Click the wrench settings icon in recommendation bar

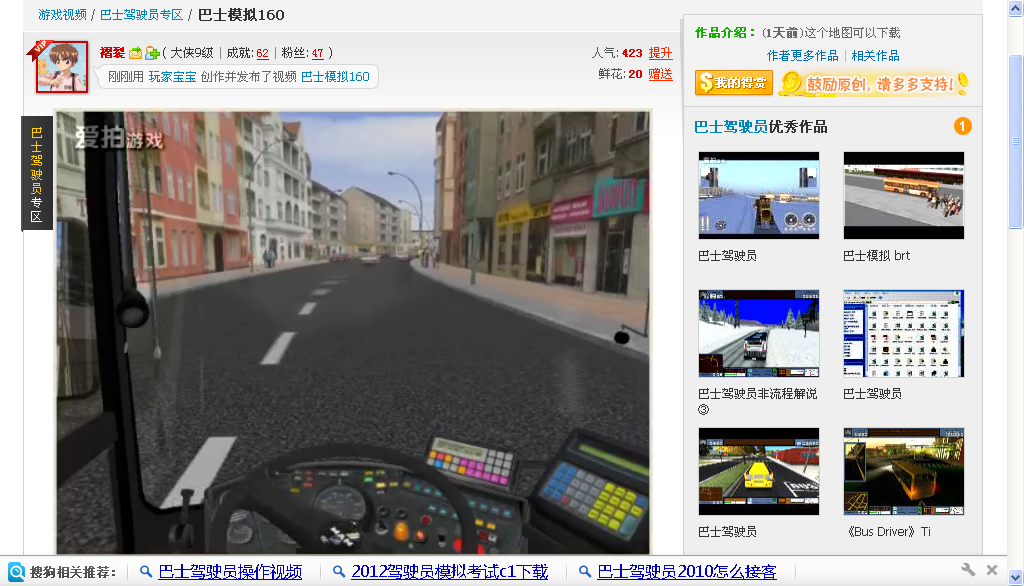point(968,570)
